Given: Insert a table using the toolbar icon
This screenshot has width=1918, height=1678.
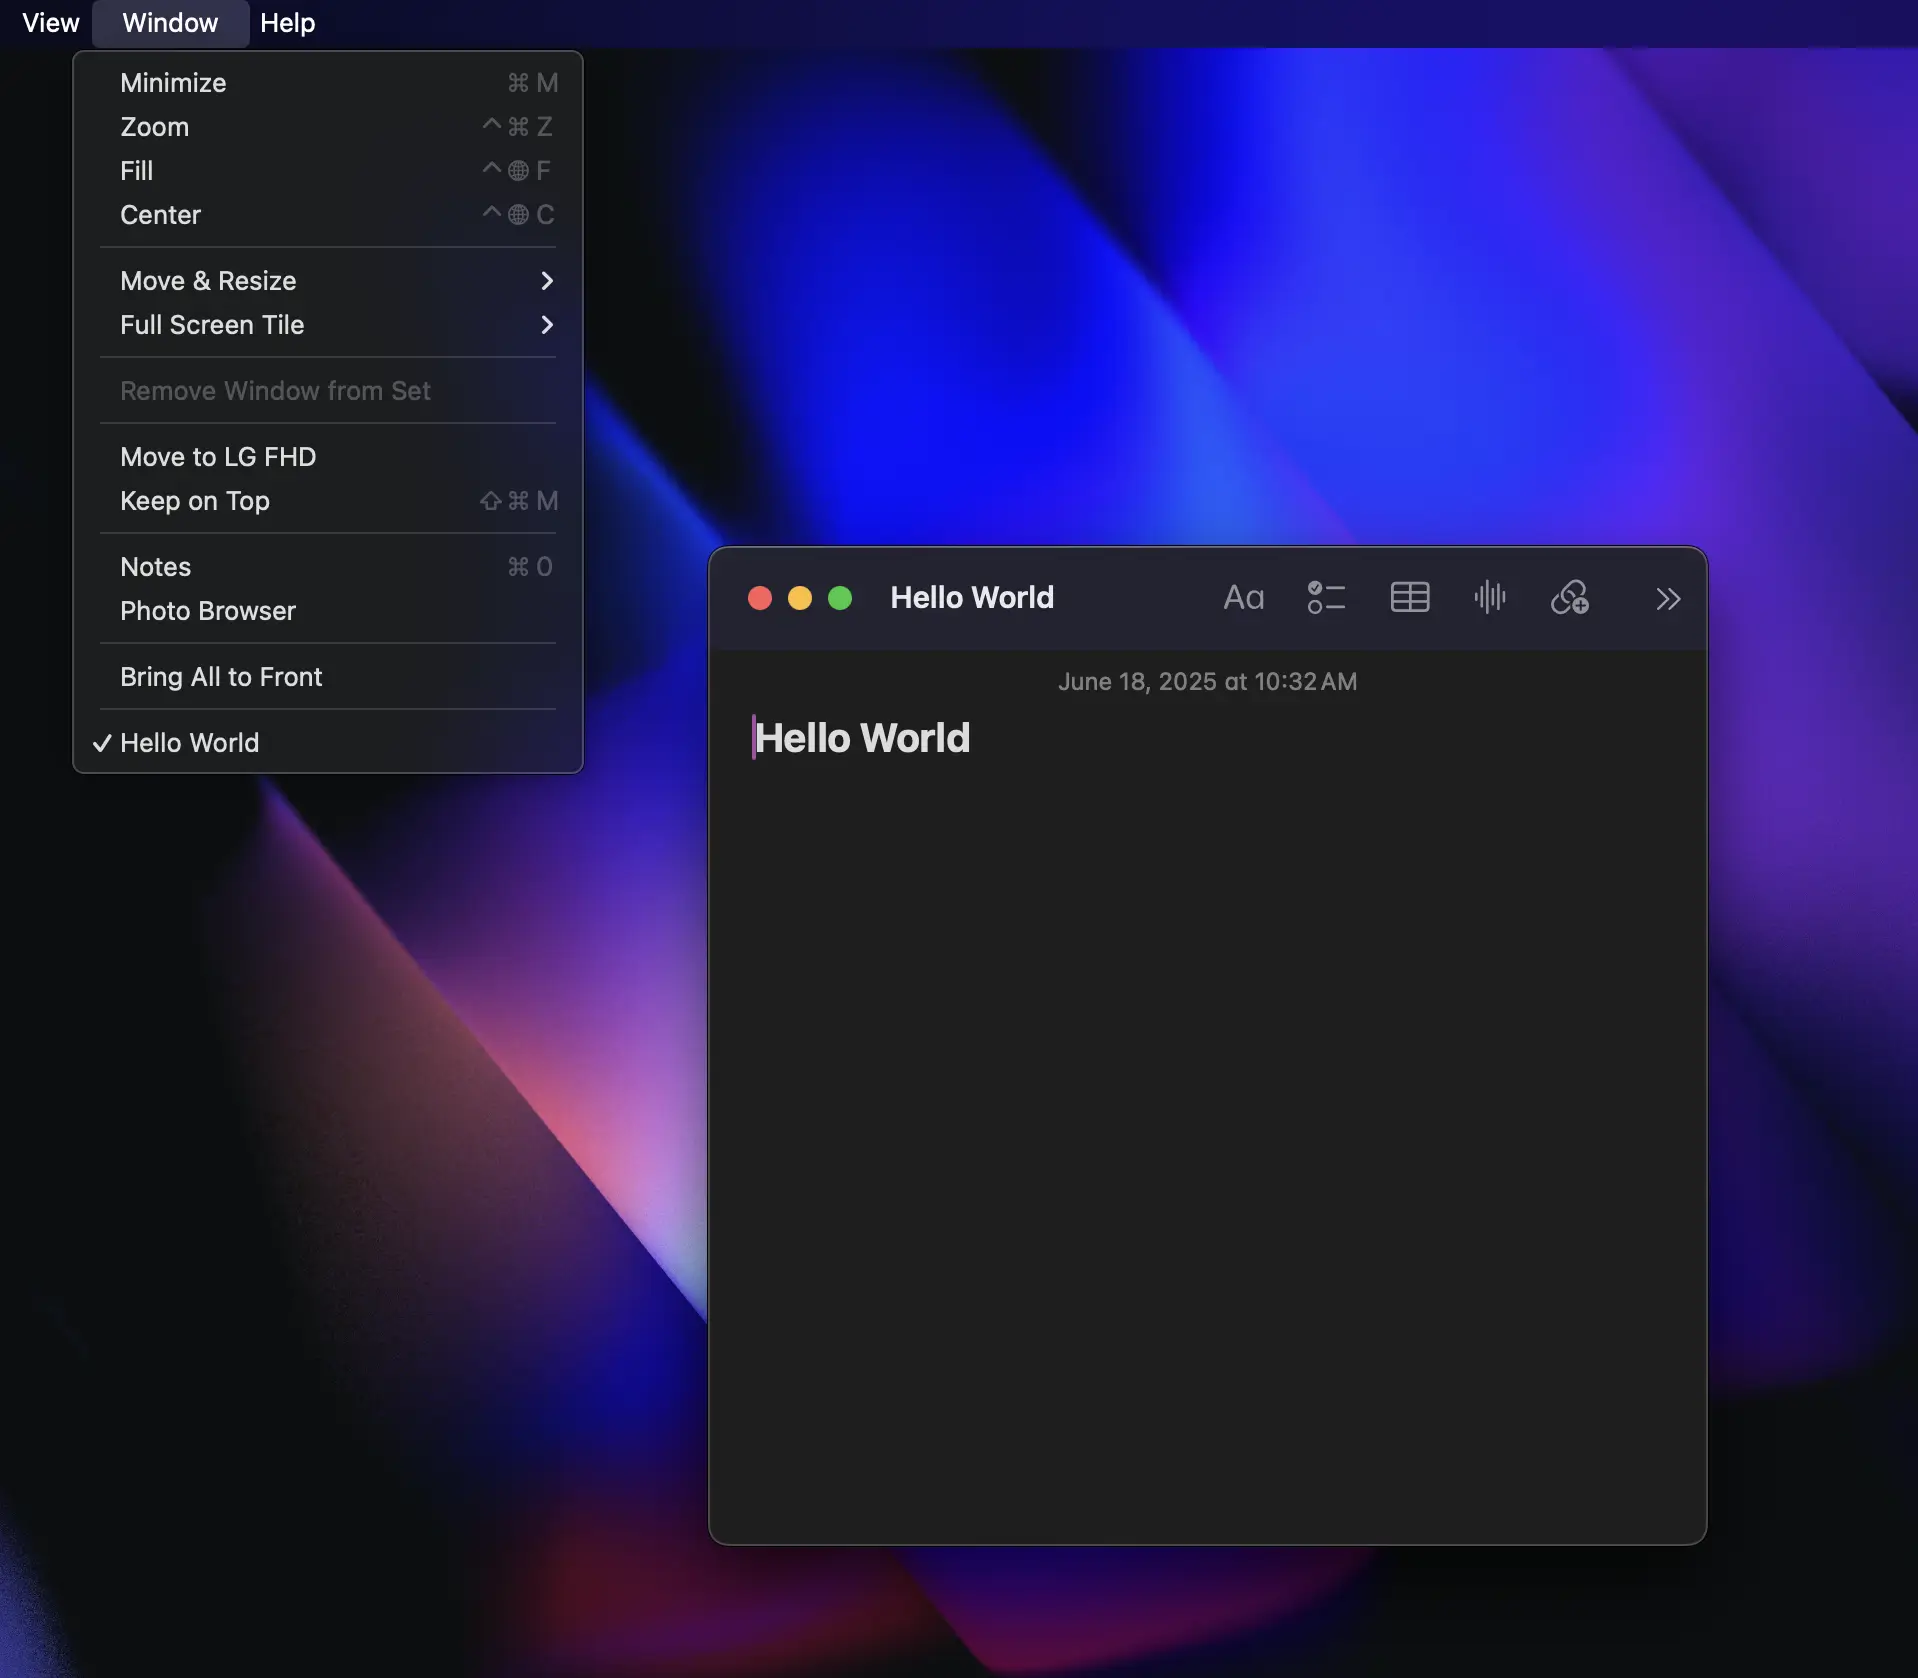Looking at the screenshot, I should click(x=1409, y=598).
